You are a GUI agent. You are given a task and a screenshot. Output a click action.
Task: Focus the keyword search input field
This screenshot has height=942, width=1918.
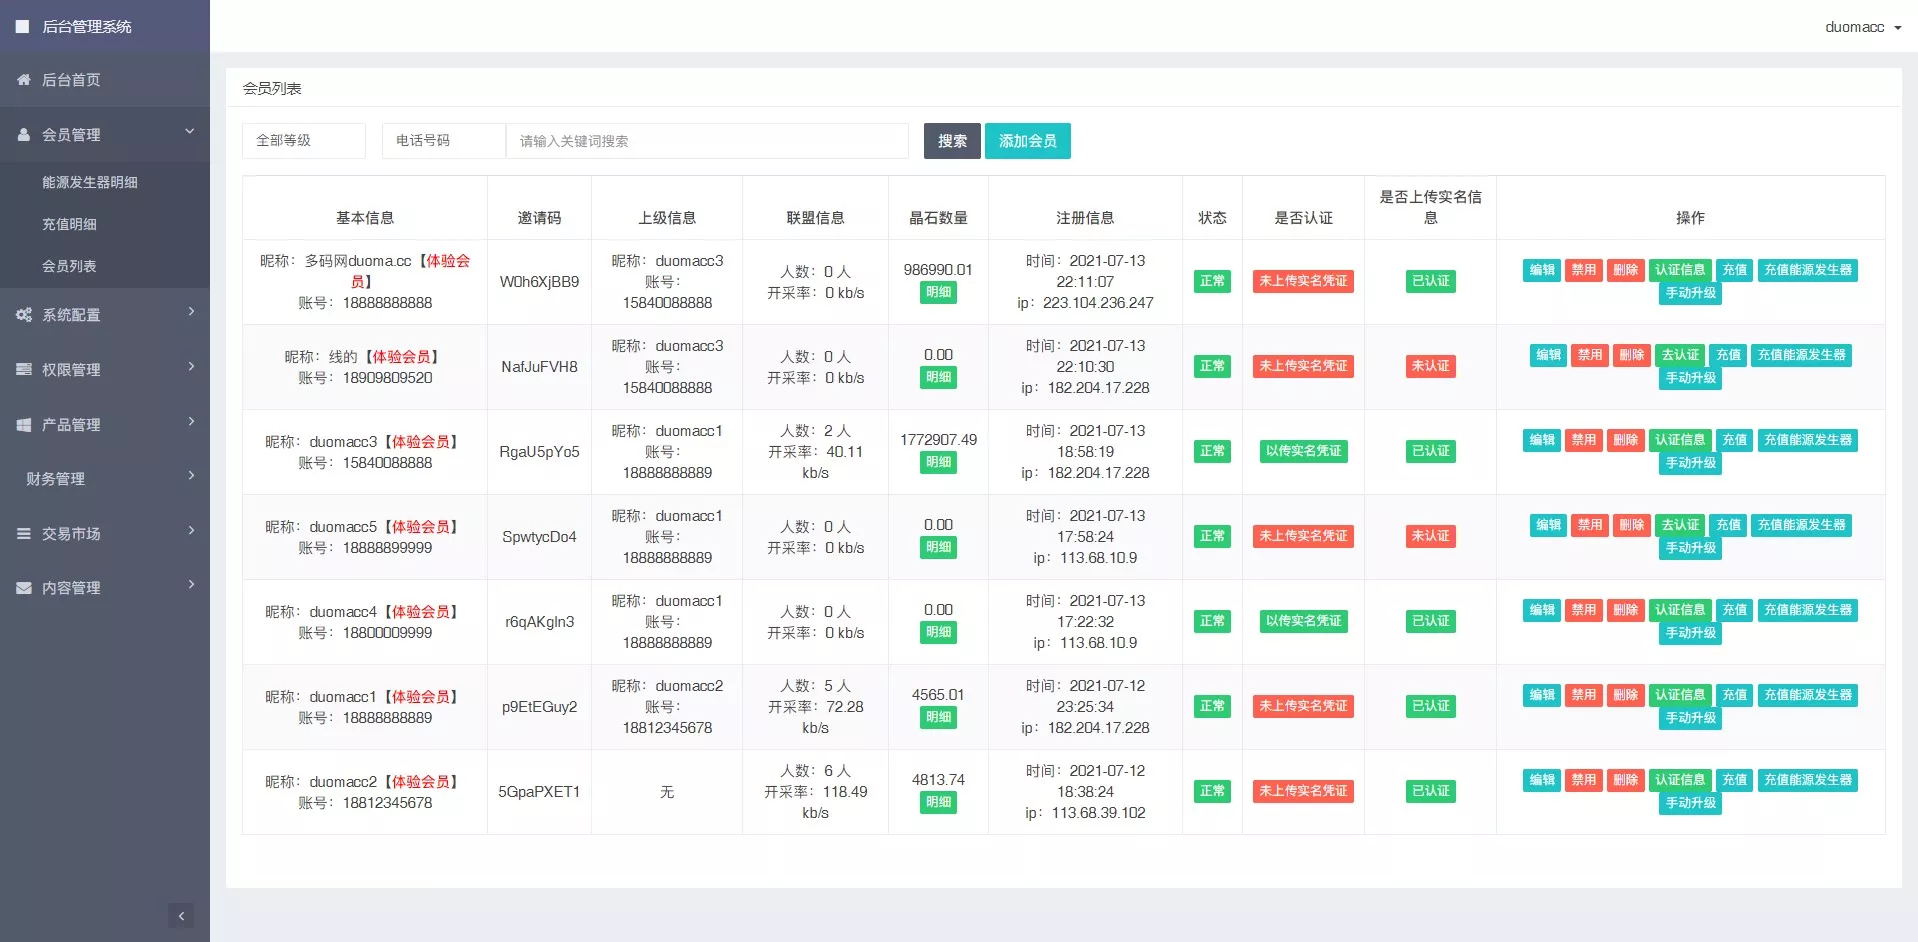tap(707, 141)
